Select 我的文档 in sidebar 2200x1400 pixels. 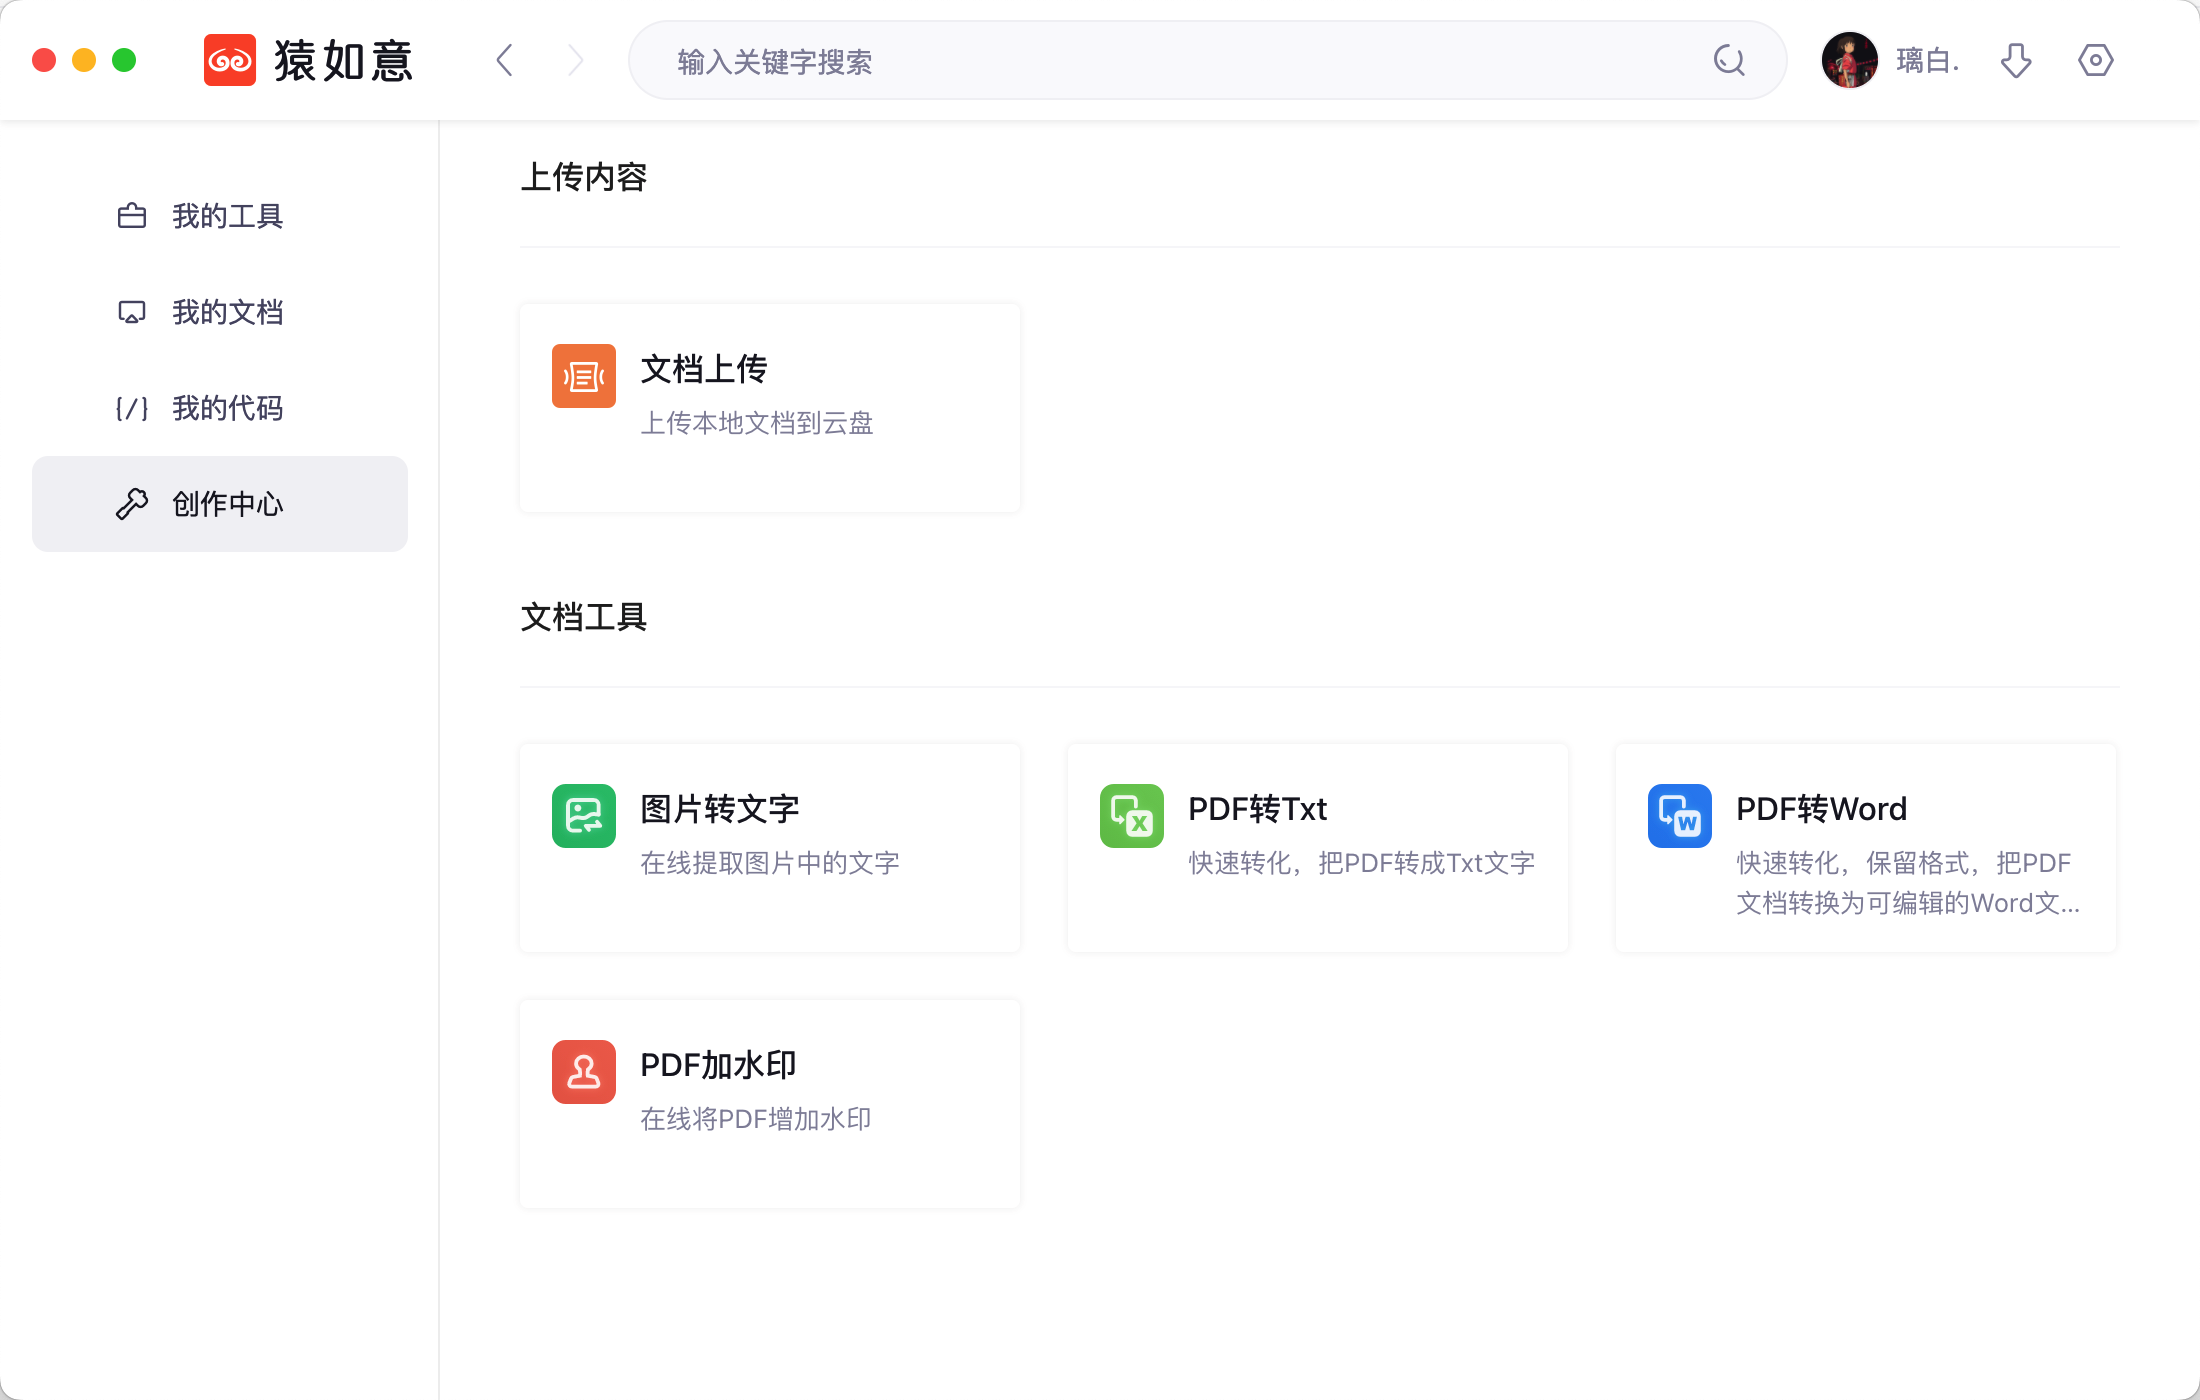220,312
